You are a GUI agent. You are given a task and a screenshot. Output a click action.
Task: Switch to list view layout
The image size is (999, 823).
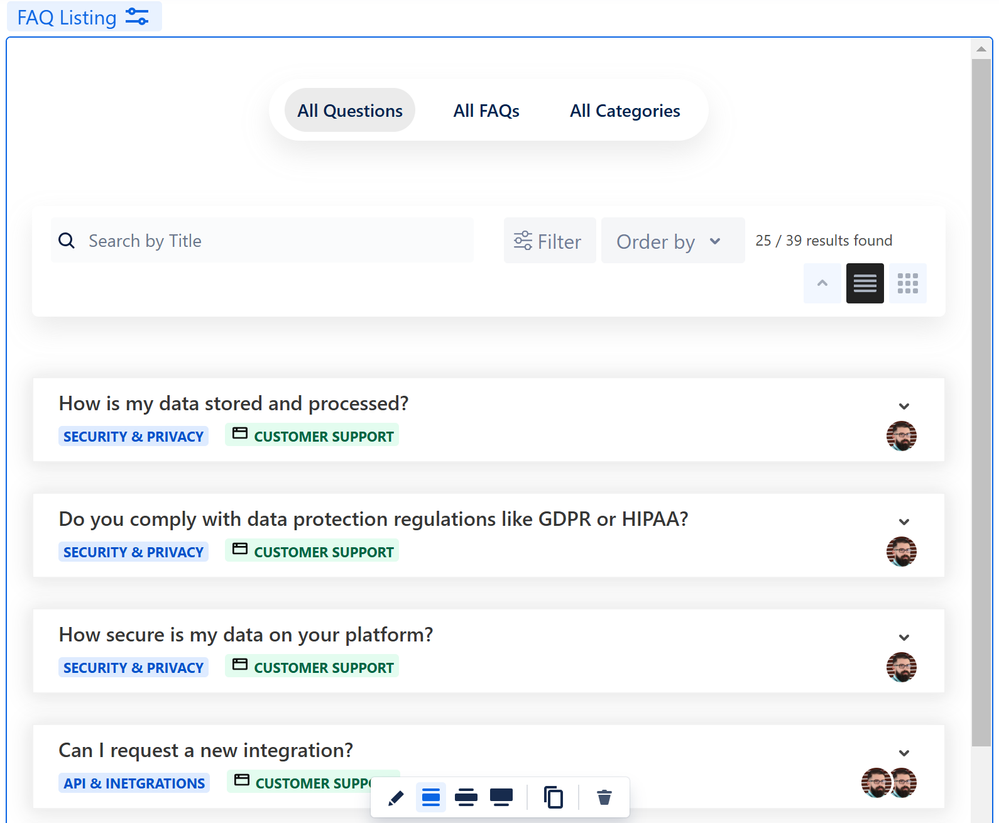[865, 283]
